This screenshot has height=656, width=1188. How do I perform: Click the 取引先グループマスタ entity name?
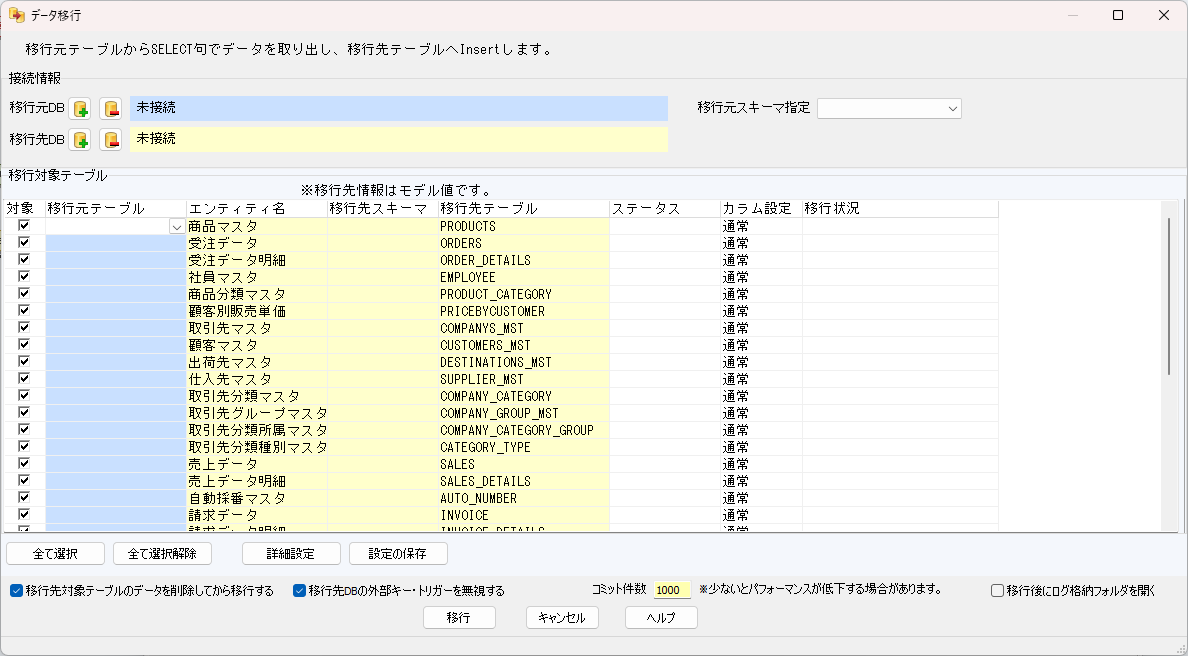pos(258,414)
